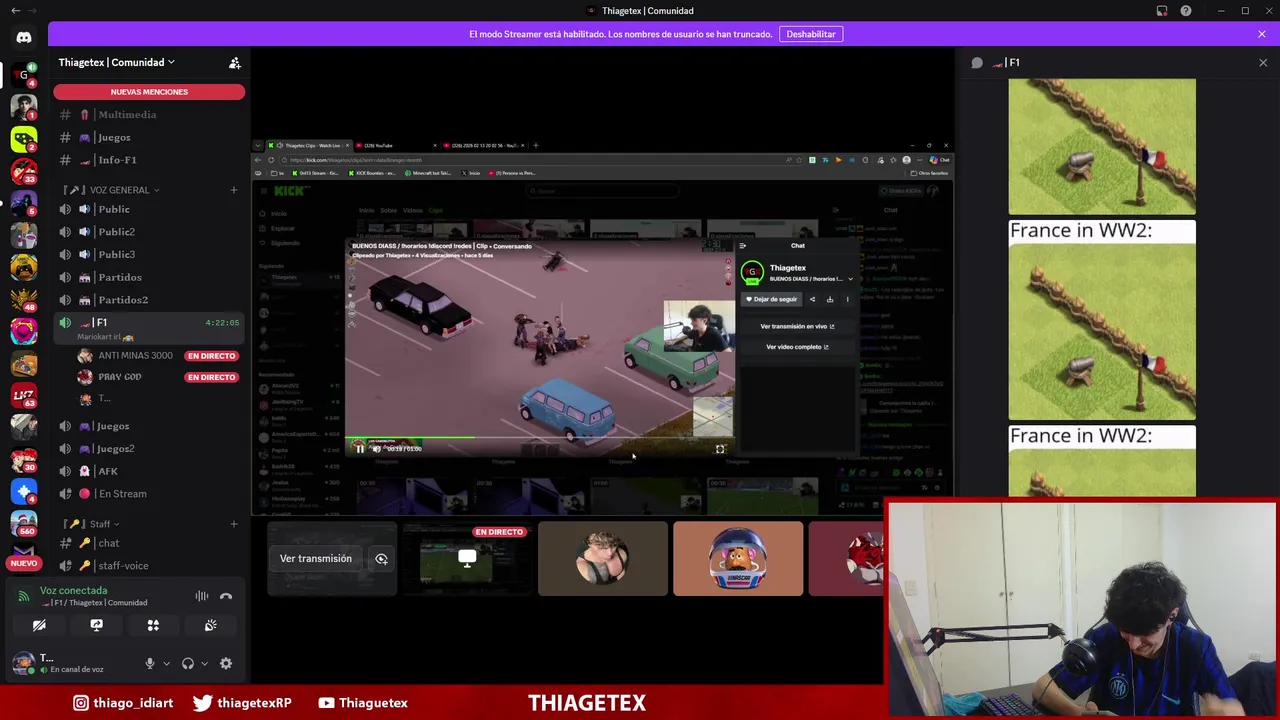Image resolution: width=1280 pixels, height=720 pixels.
Task: Open the server icon with badge 33
Action: (24, 171)
